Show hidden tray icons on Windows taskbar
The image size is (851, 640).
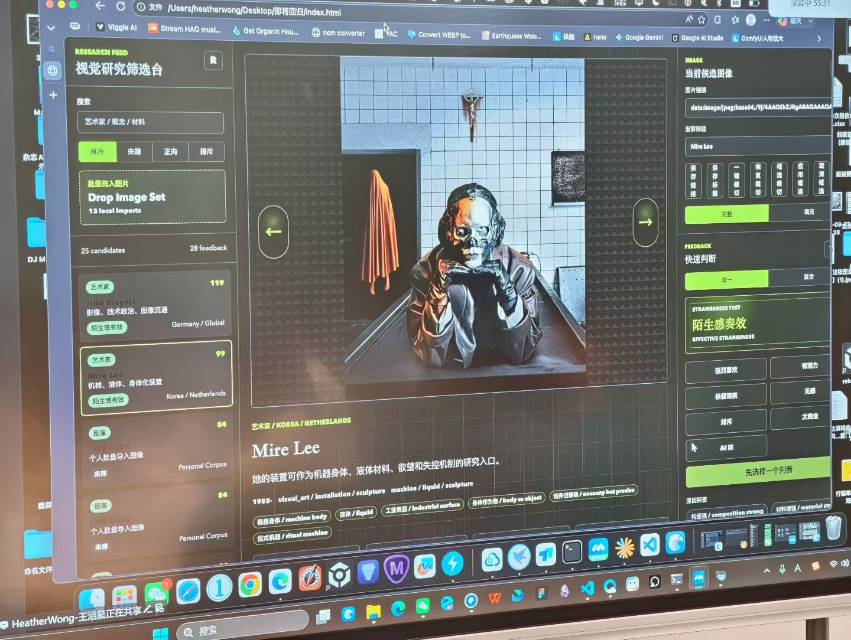766,571
